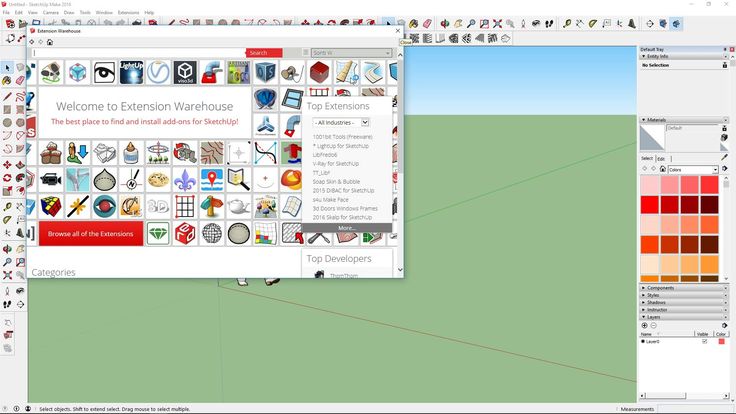Switch to the Edit tab in Materials
736x414 pixels.
point(661,159)
